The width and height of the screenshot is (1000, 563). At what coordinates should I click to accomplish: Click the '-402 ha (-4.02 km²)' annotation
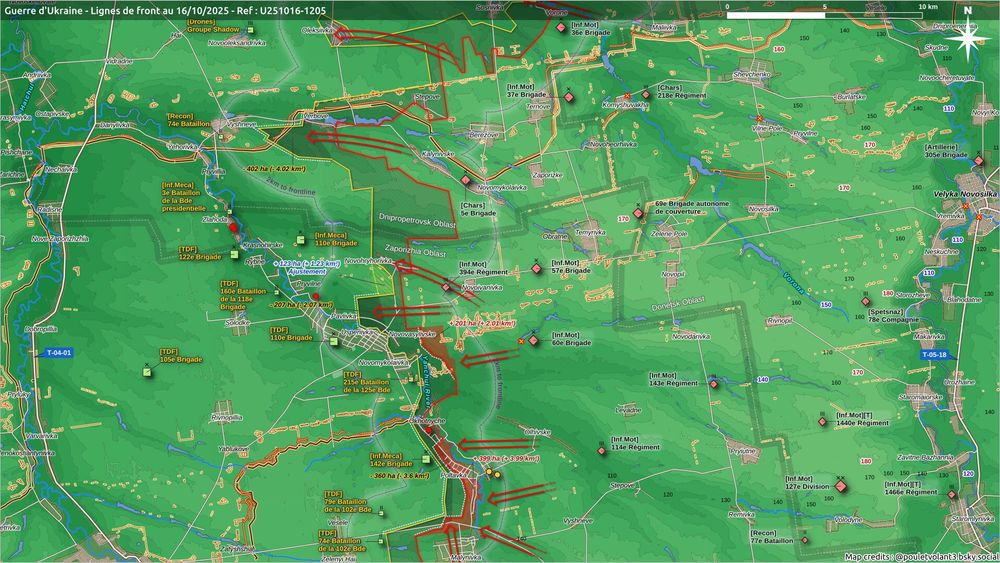pyautogui.click(x=276, y=169)
